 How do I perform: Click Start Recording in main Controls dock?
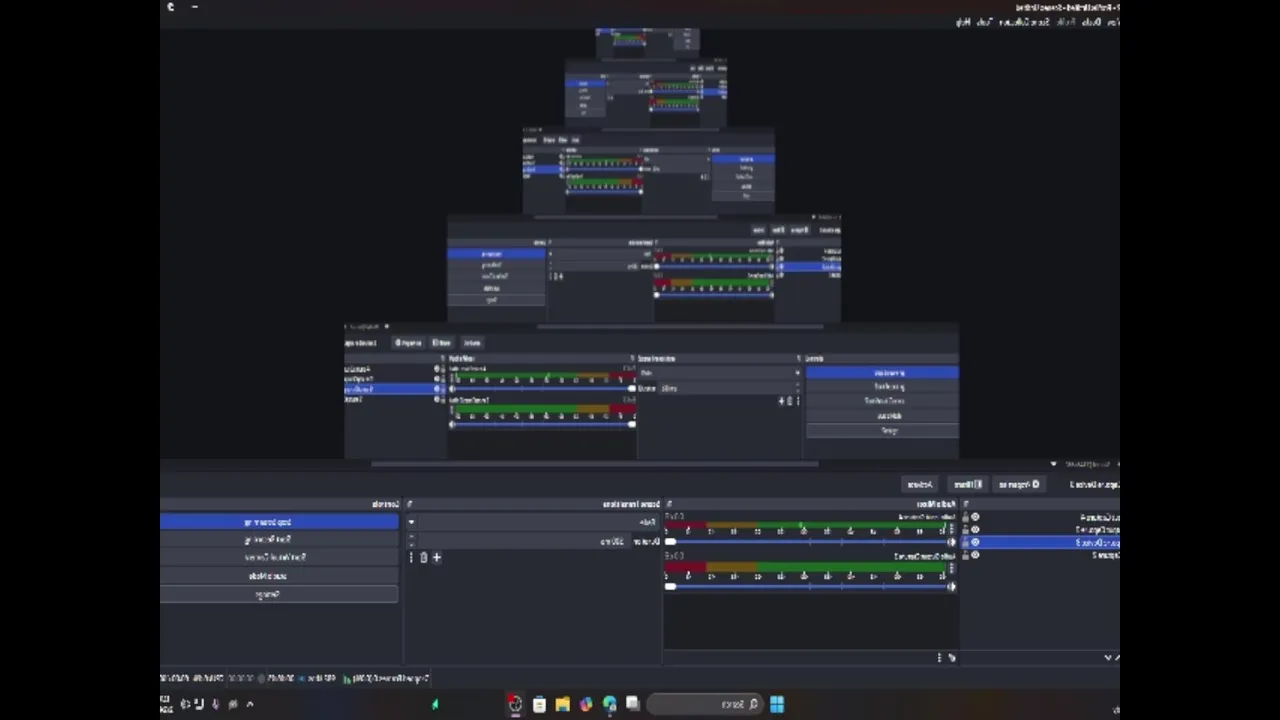pos(279,540)
